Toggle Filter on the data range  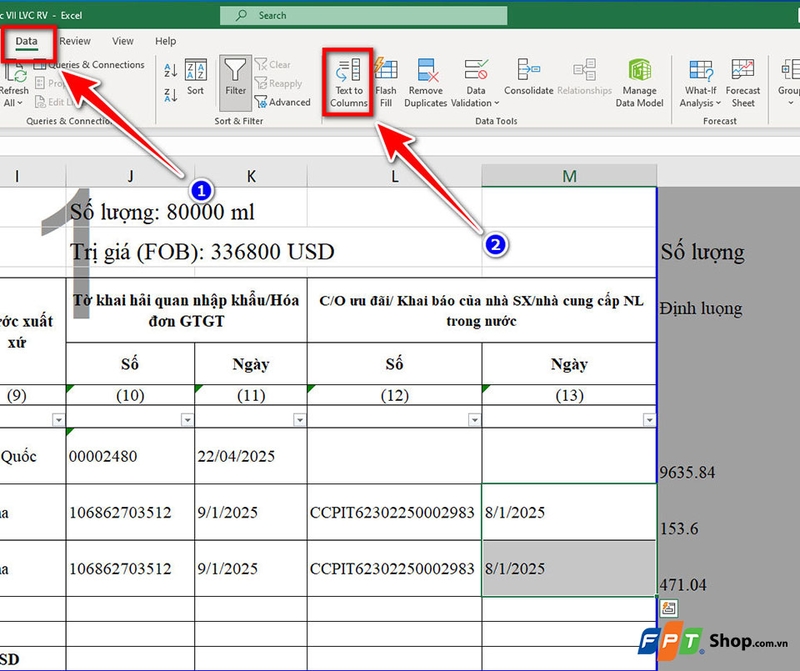(235, 85)
